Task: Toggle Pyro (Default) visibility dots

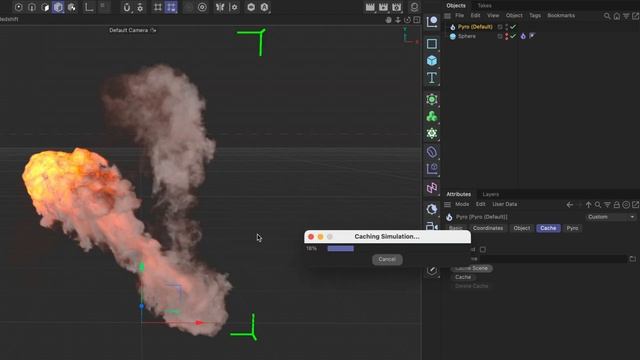Action: (507, 27)
